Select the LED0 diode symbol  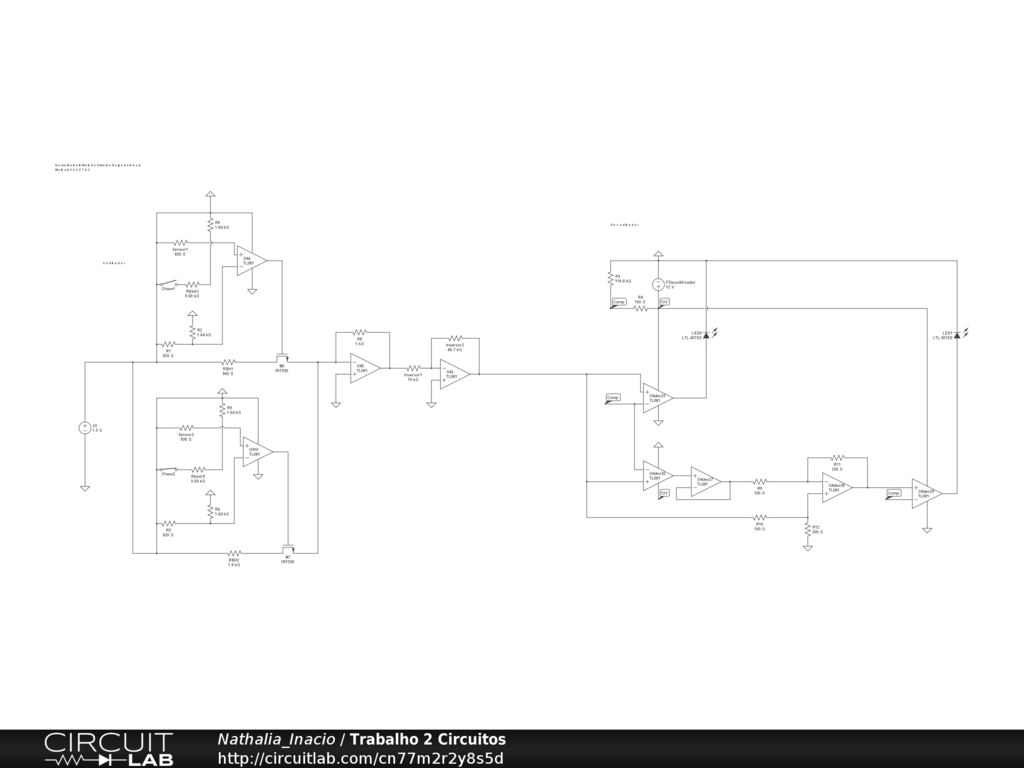pos(706,335)
